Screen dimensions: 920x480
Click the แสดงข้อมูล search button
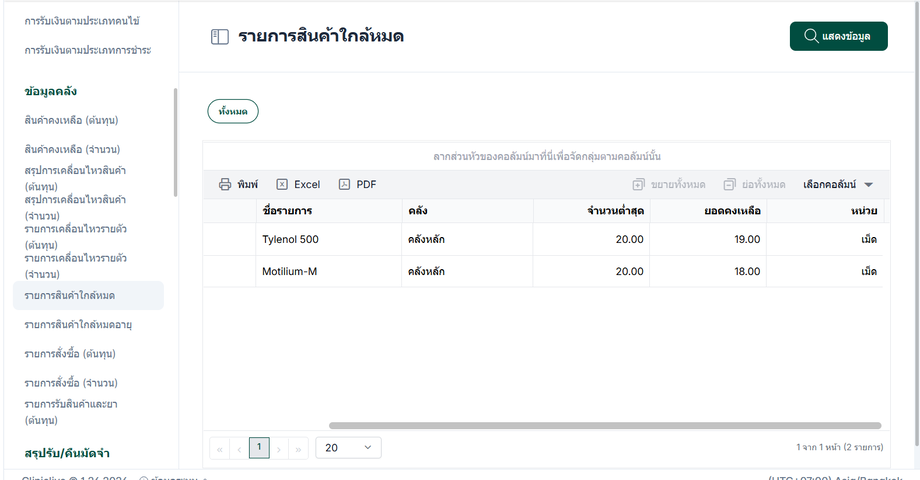tap(838, 36)
